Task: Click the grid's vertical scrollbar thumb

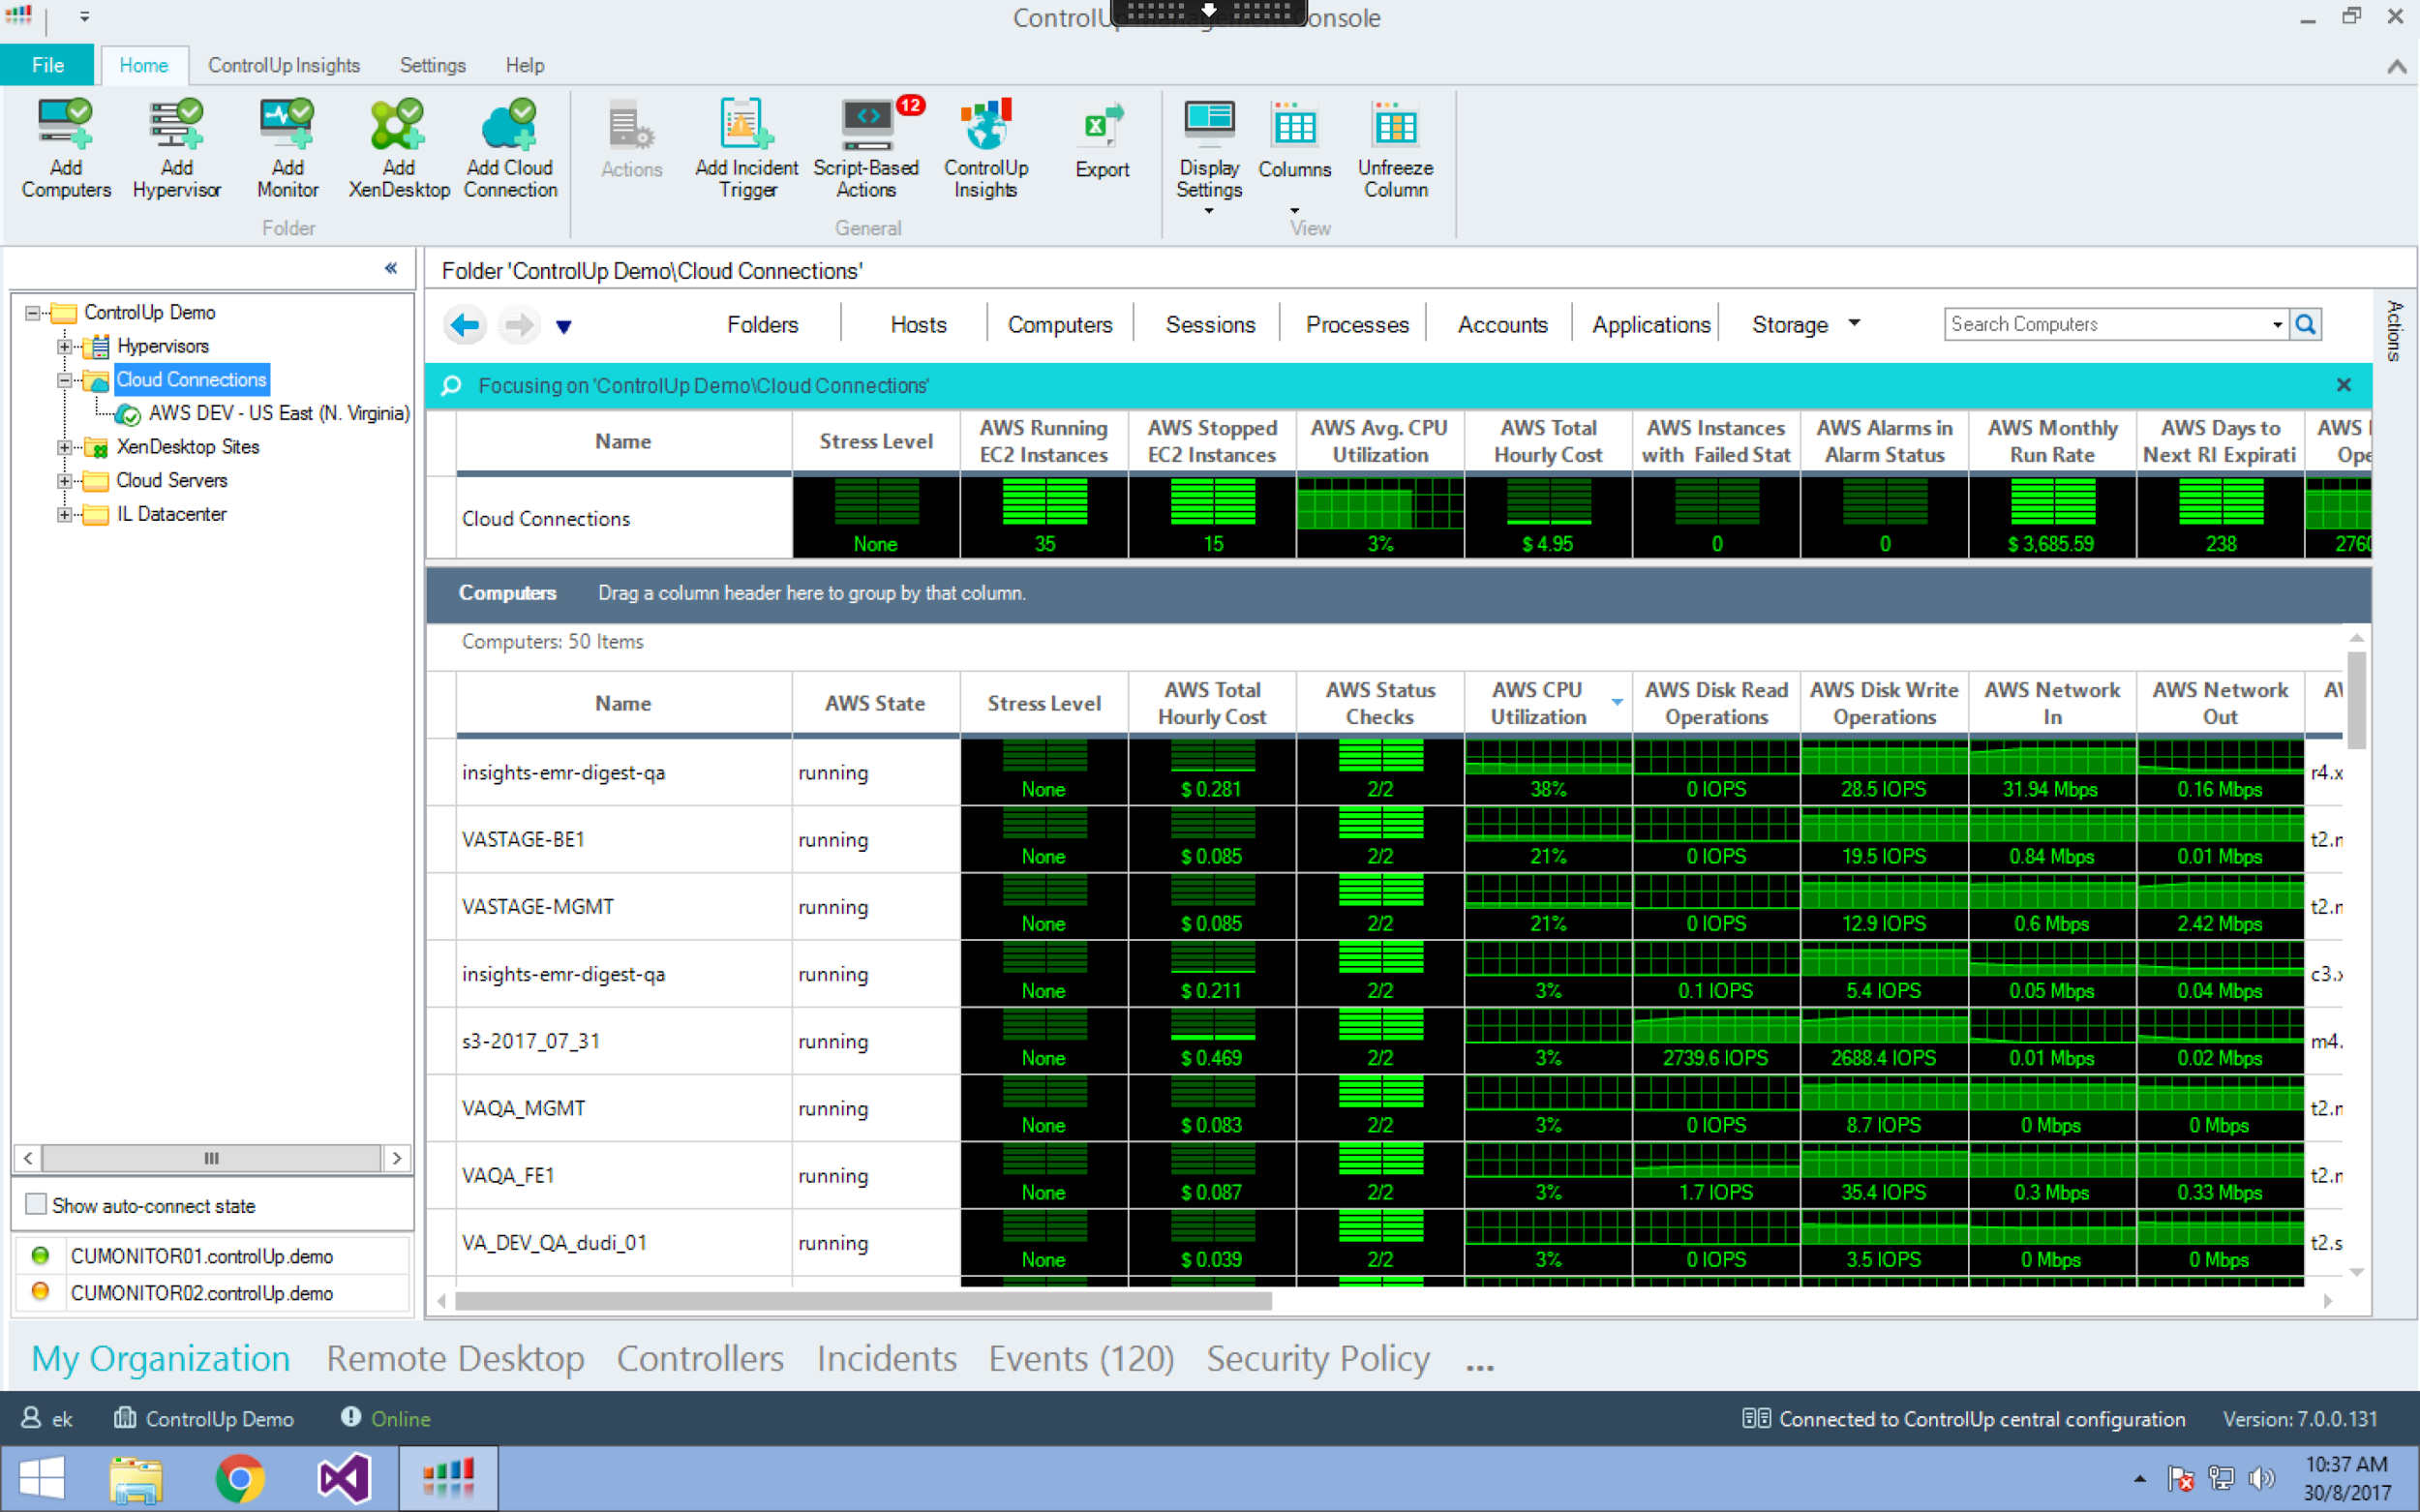Action: coord(2356,699)
